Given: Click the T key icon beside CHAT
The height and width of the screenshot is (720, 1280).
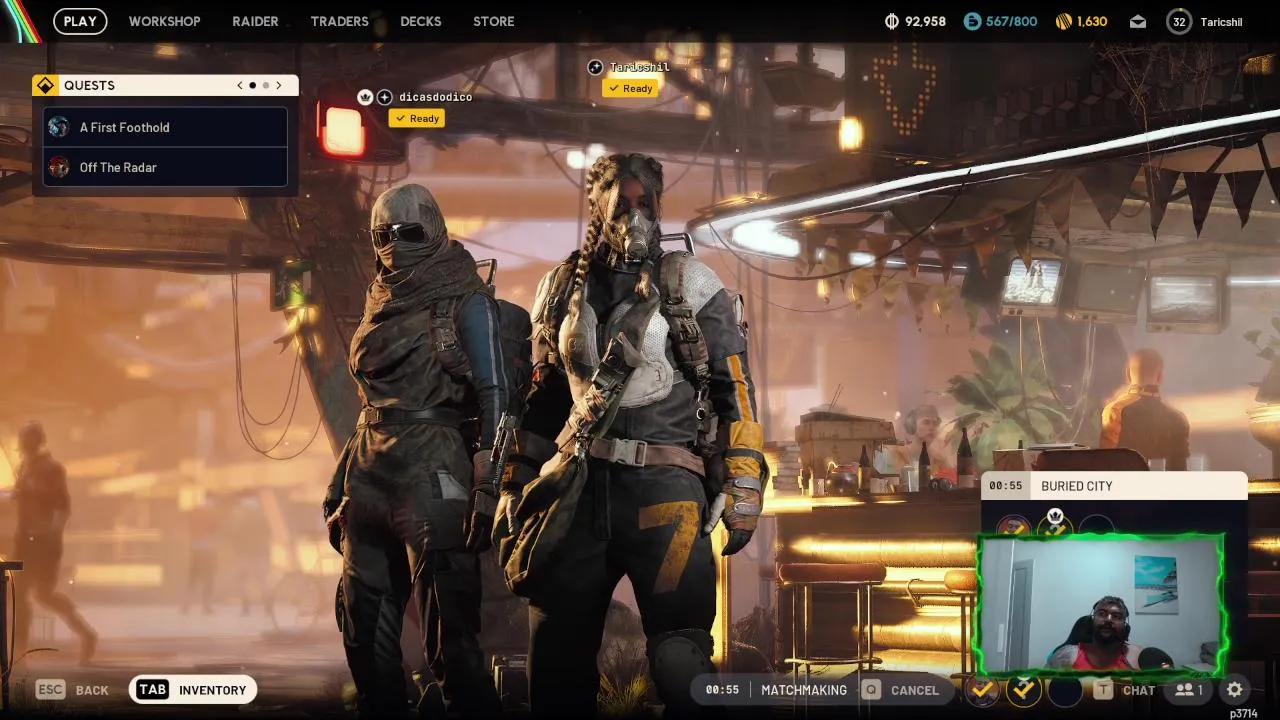Looking at the screenshot, I should 1103,689.
